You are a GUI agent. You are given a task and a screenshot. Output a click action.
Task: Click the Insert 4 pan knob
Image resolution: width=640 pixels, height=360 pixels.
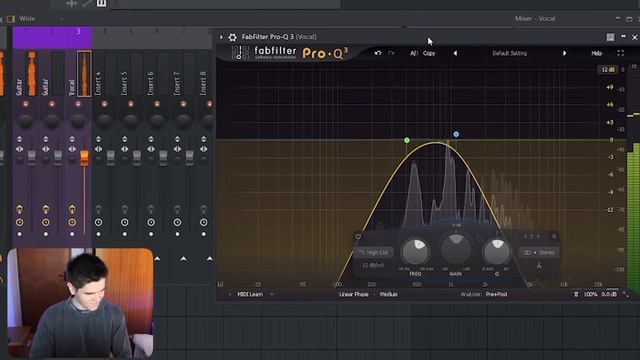104,121
